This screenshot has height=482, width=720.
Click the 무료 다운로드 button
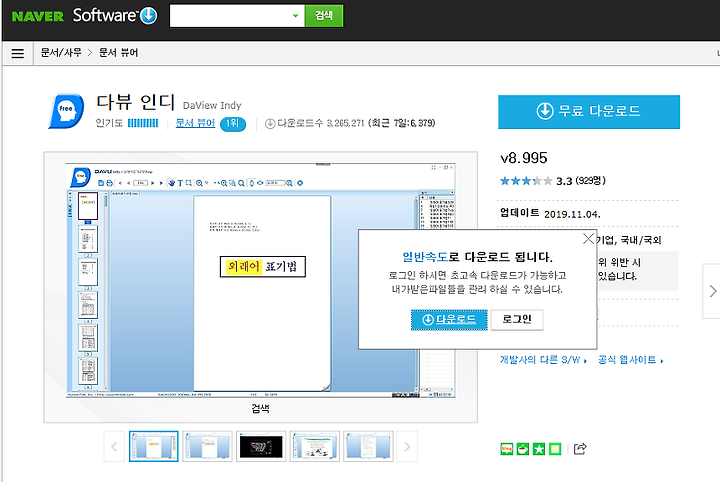(x=589, y=112)
